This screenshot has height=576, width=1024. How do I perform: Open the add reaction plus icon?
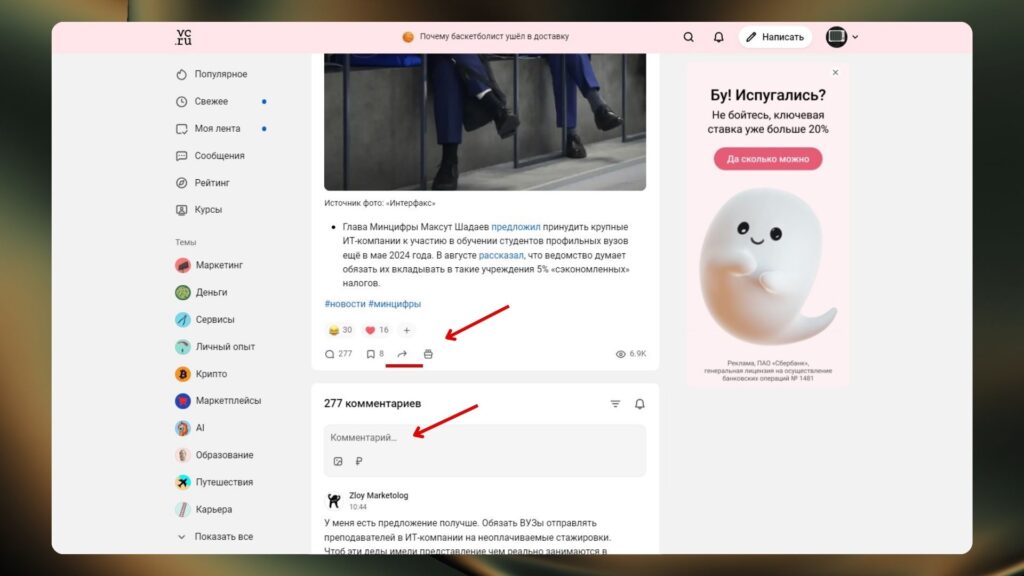click(406, 330)
